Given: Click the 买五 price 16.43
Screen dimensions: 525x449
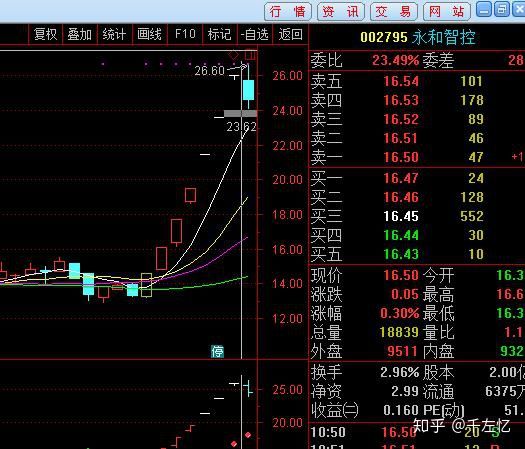Looking at the screenshot, I should click(401, 254).
